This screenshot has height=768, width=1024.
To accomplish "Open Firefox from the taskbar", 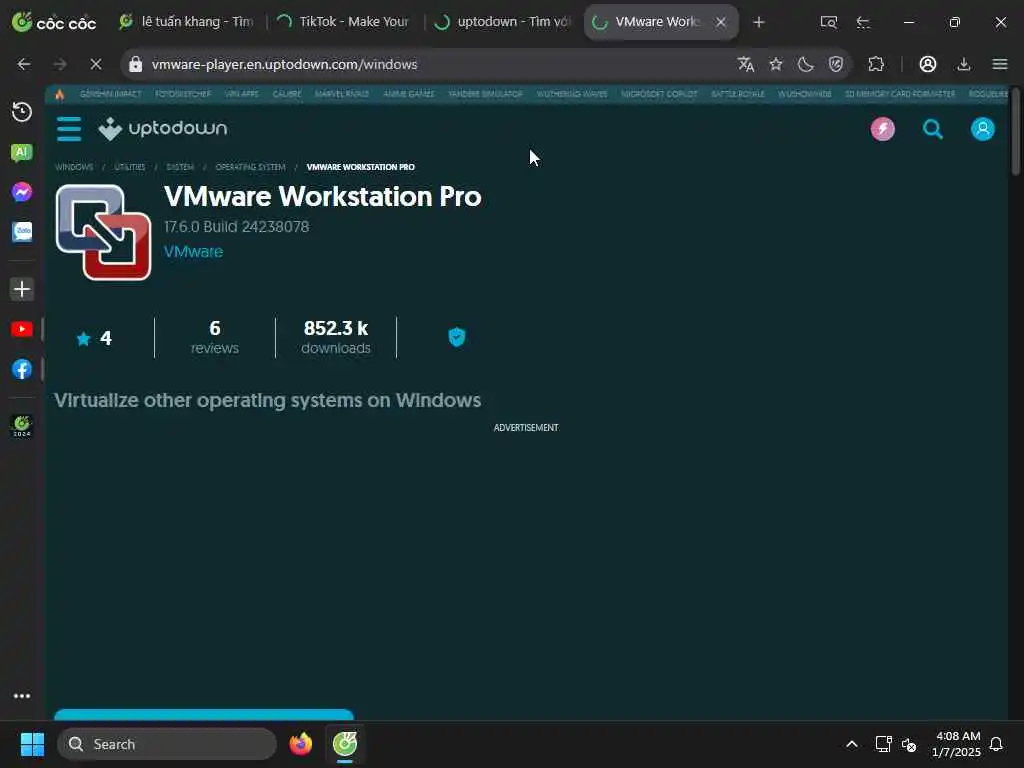I will coord(300,744).
